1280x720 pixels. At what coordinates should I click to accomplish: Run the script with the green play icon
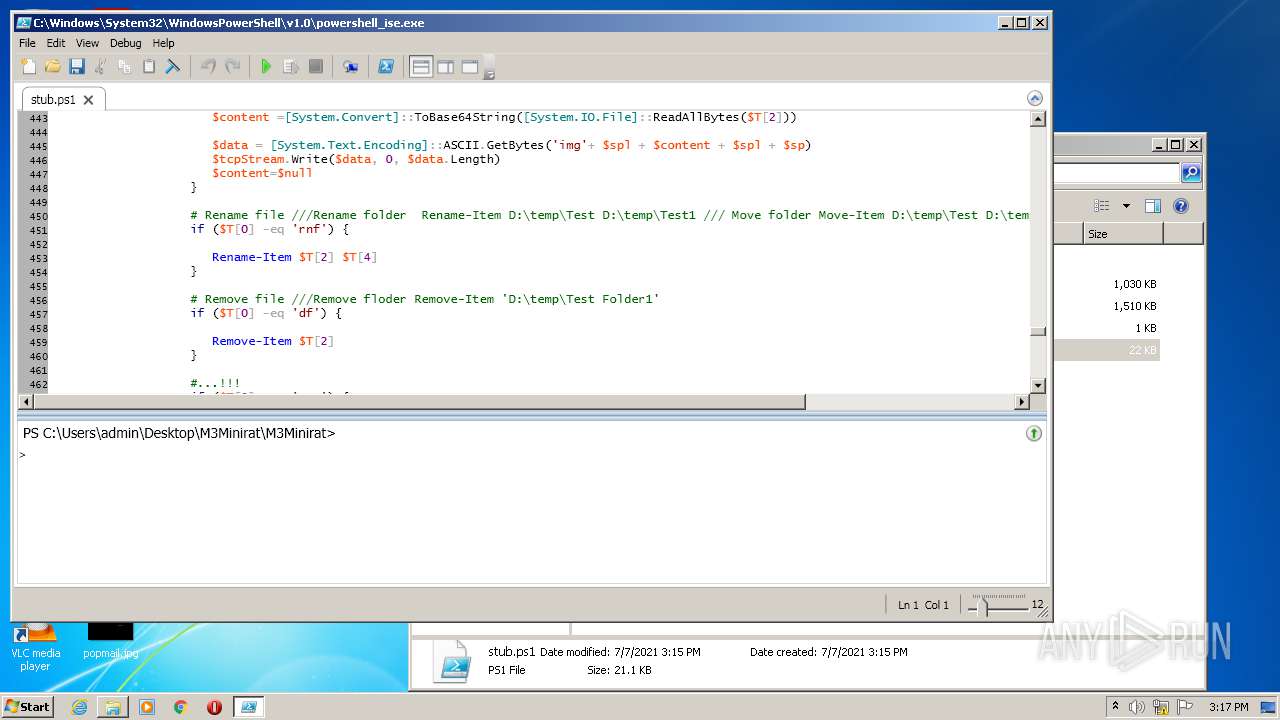coord(266,67)
